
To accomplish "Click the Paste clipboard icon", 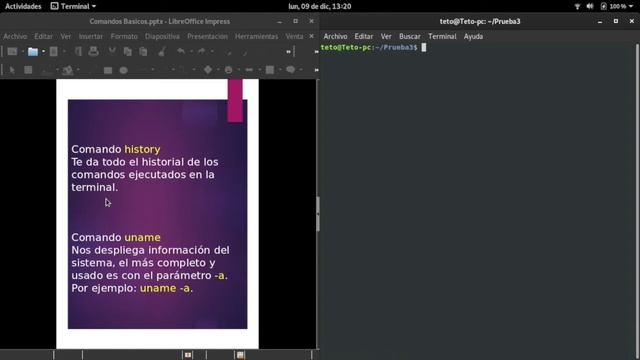I will click(143, 51).
